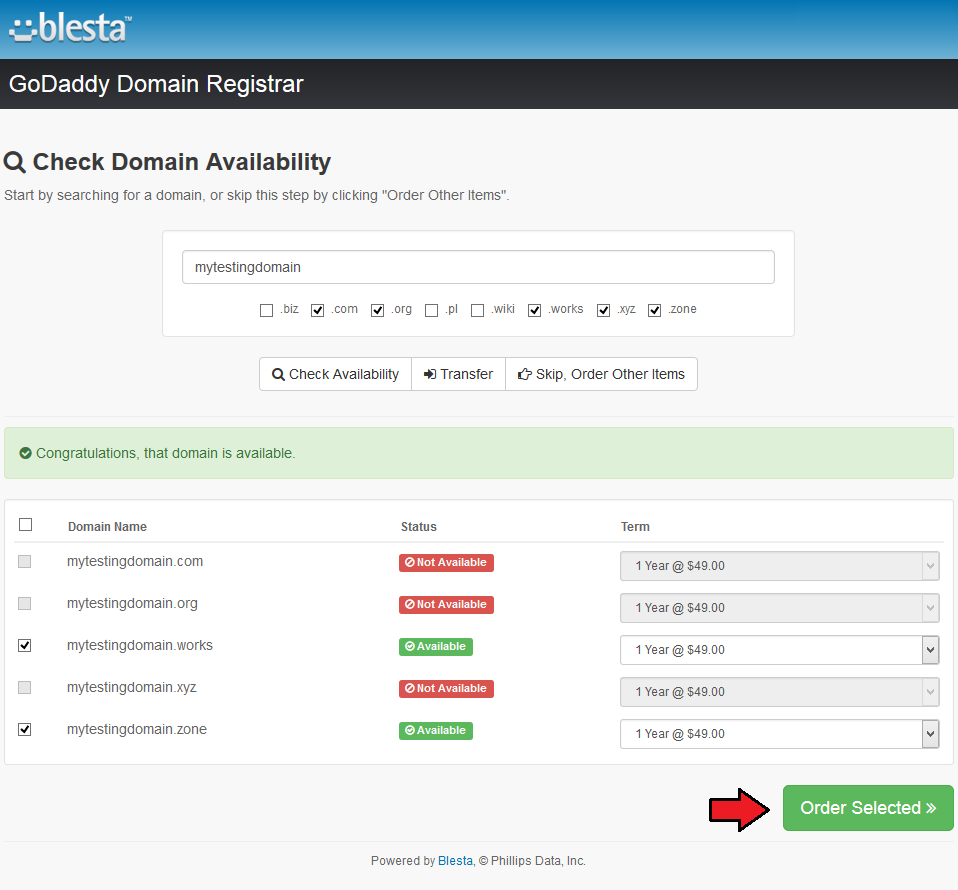The width and height of the screenshot is (958, 890).
Task: Click the Domain Name column header
Action: tap(107, 527)
